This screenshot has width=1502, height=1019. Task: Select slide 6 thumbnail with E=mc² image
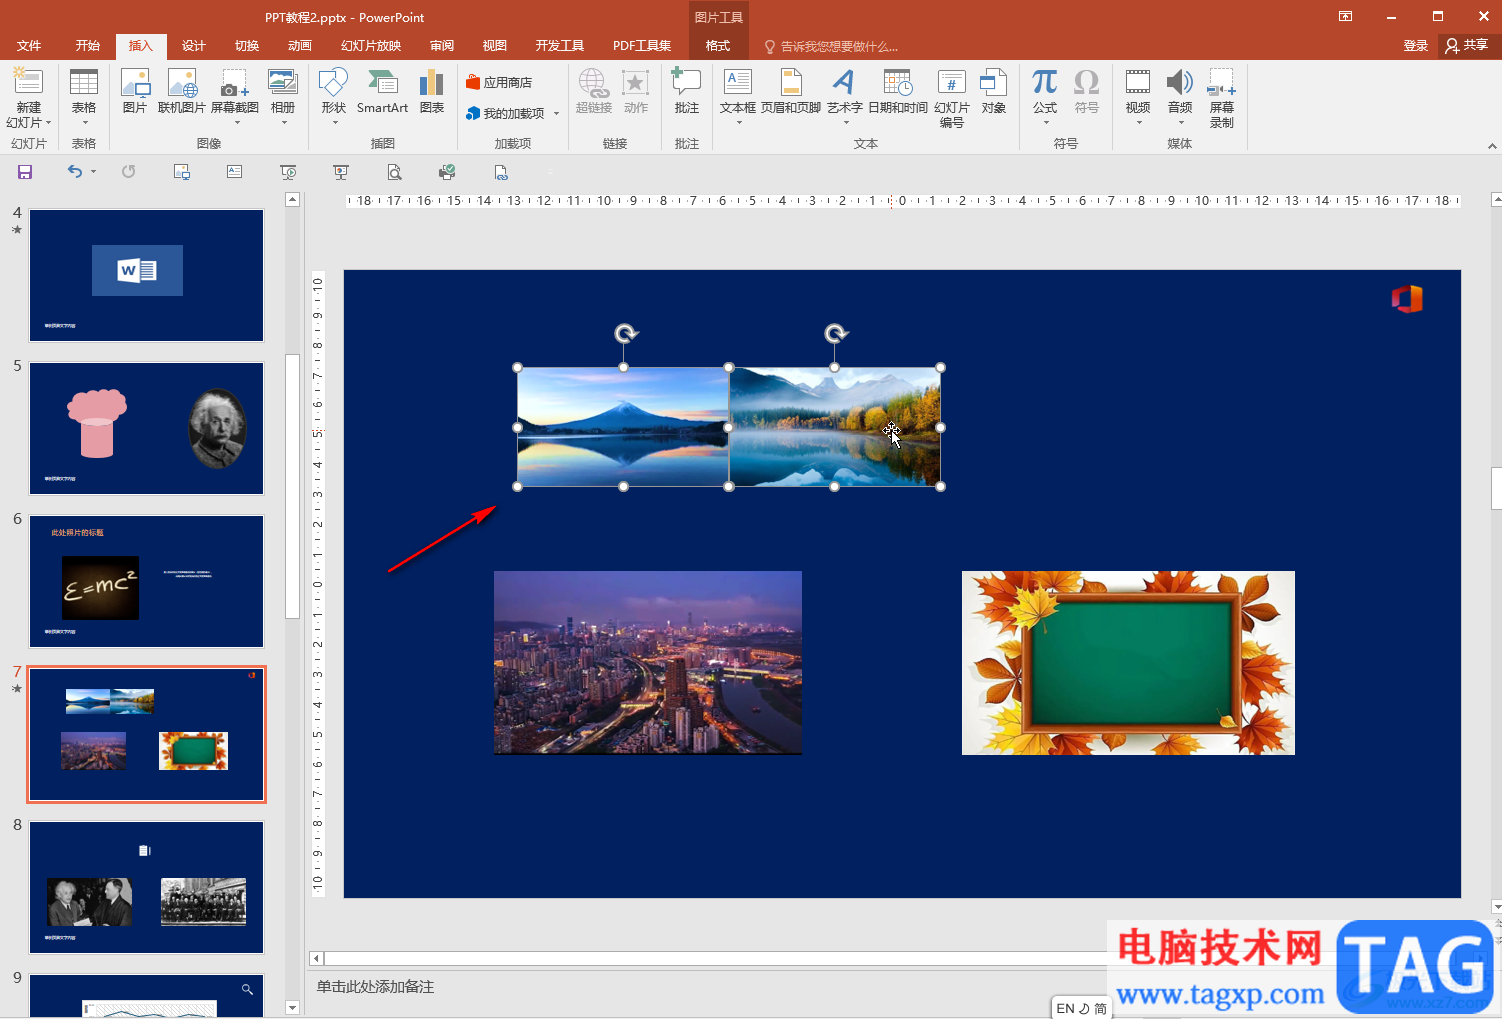[146, 581]
